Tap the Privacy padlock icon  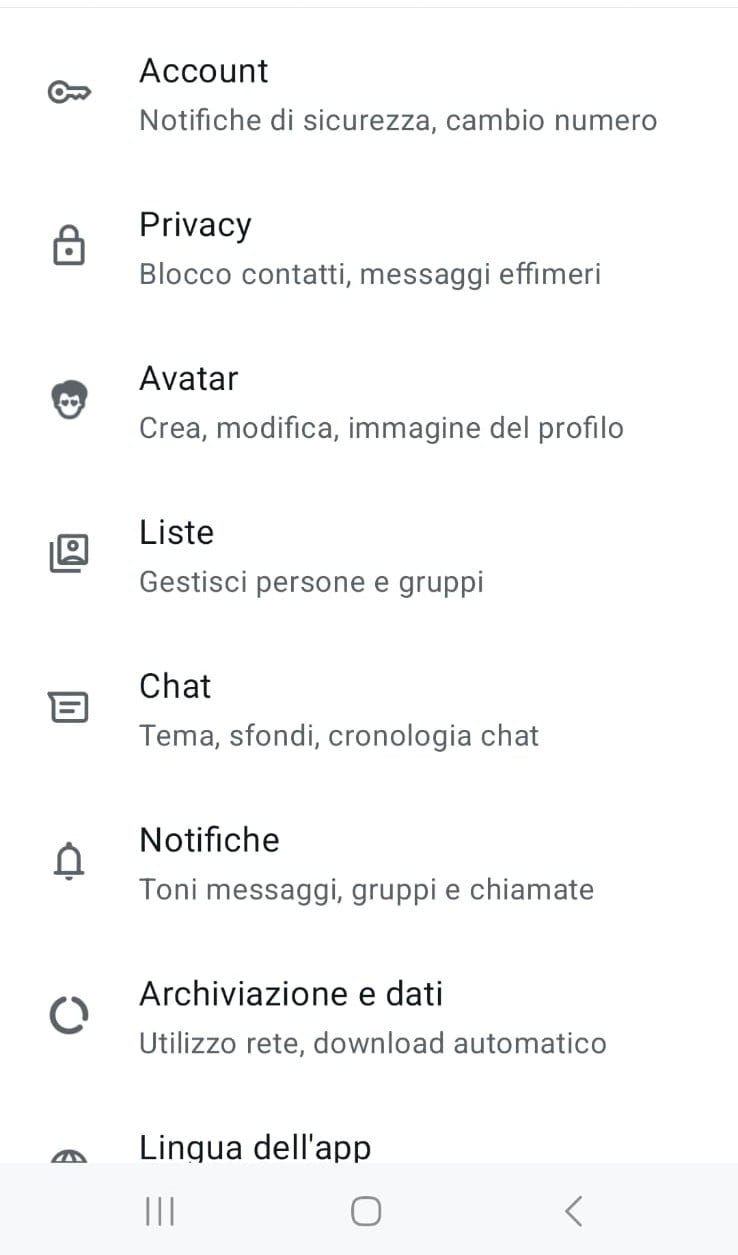click(69, 246)
